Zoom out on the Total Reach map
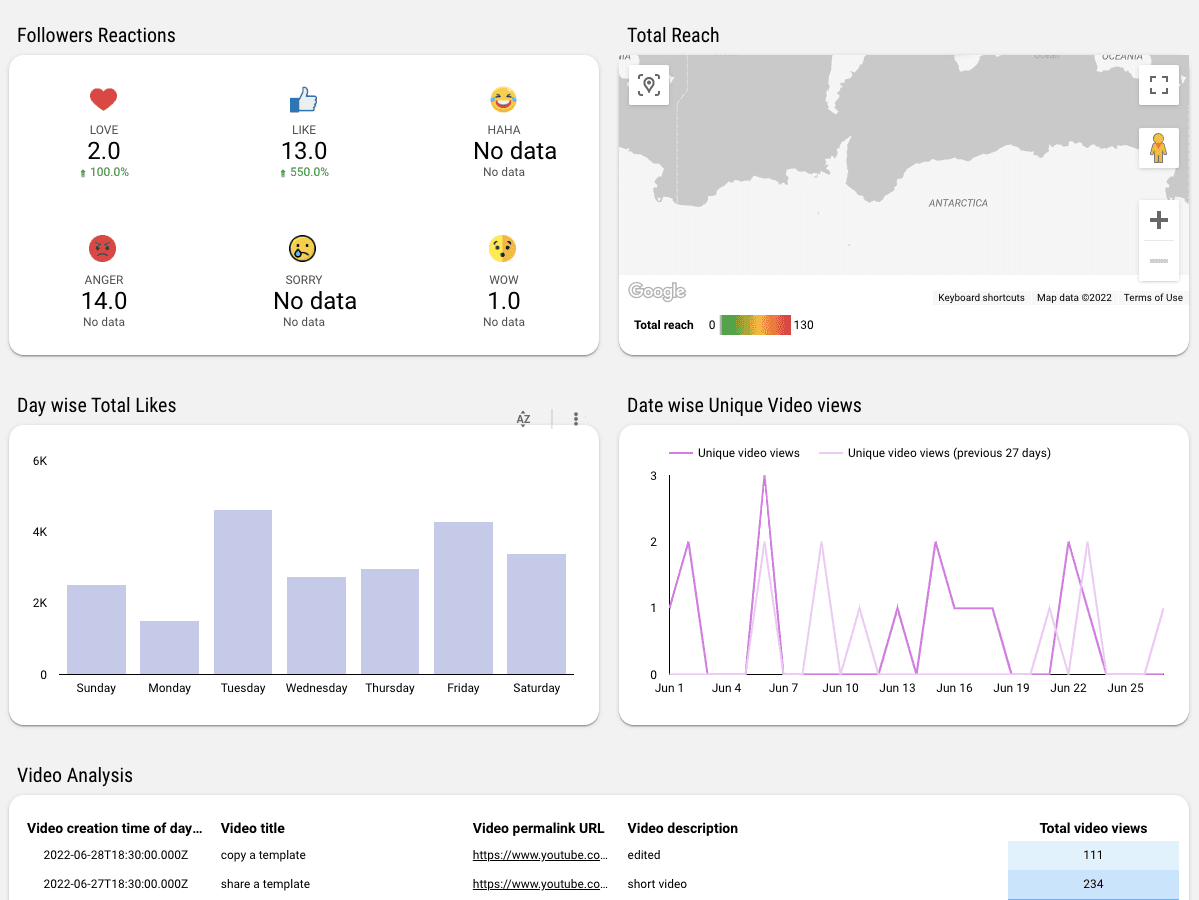This screenshot has width=1199, height=900. 1158,260
